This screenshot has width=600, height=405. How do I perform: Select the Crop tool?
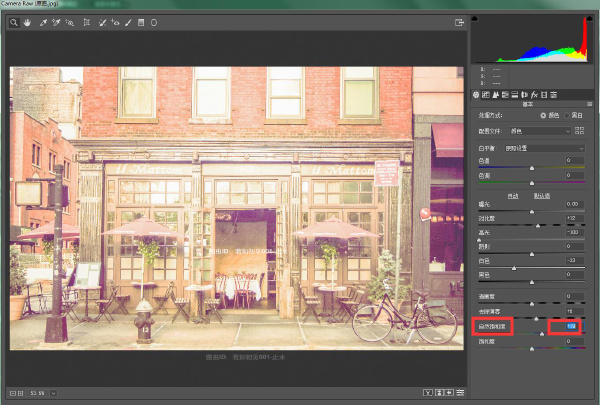point(87,21)
